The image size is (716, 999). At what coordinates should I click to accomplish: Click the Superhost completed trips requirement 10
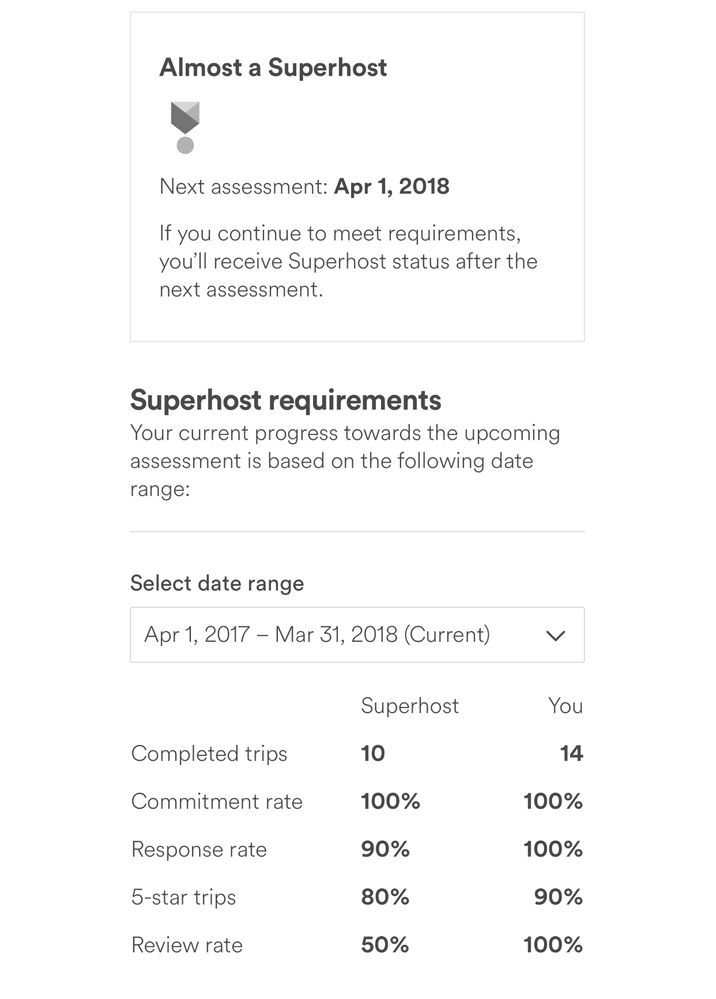(373, 754)
